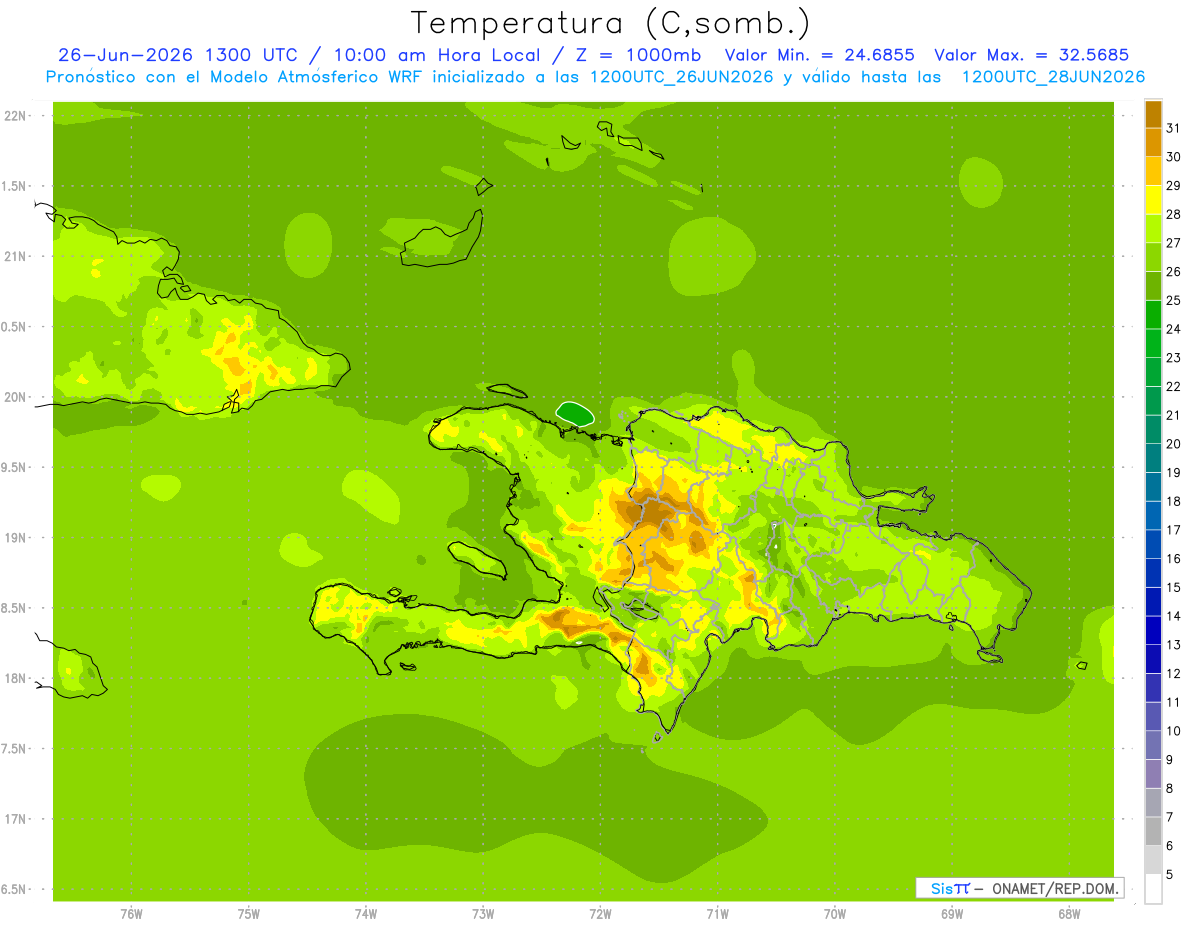The height and width of the screenshot is (927, 1200).
Task: Click the '21N' latitude axis label
Action: pyautogui.click(x=17, y=256)
